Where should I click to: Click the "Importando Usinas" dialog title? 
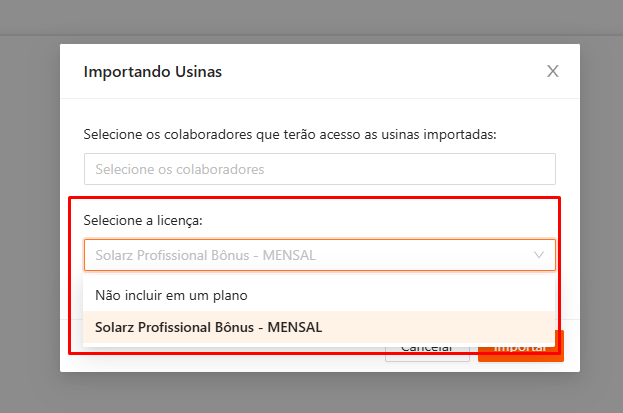(153, 72)
